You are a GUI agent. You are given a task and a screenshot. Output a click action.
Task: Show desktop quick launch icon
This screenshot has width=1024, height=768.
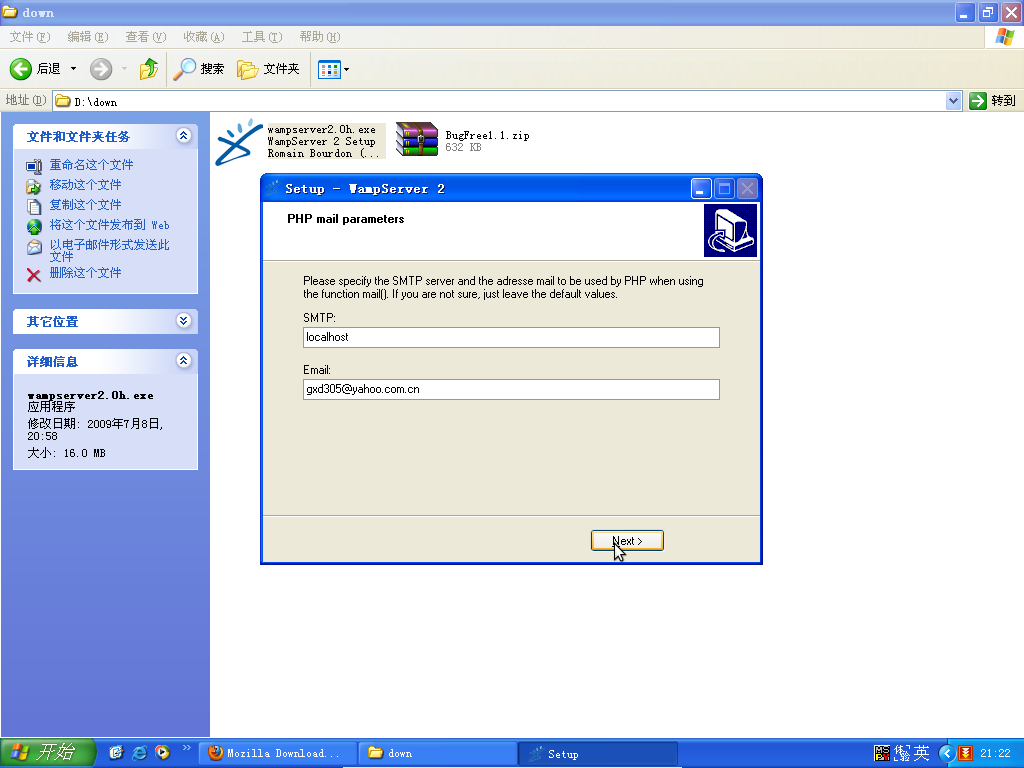point(116,753)
